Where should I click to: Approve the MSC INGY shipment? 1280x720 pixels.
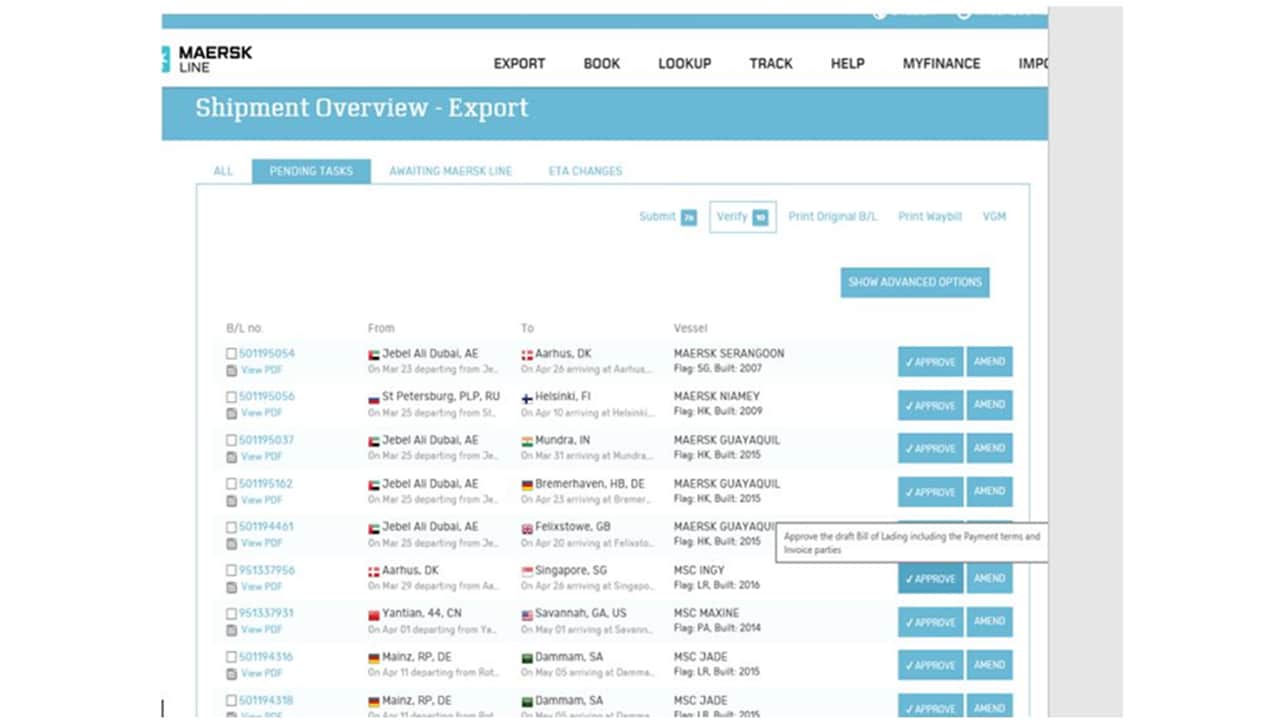pyautogui.click(x=930, y=579)
